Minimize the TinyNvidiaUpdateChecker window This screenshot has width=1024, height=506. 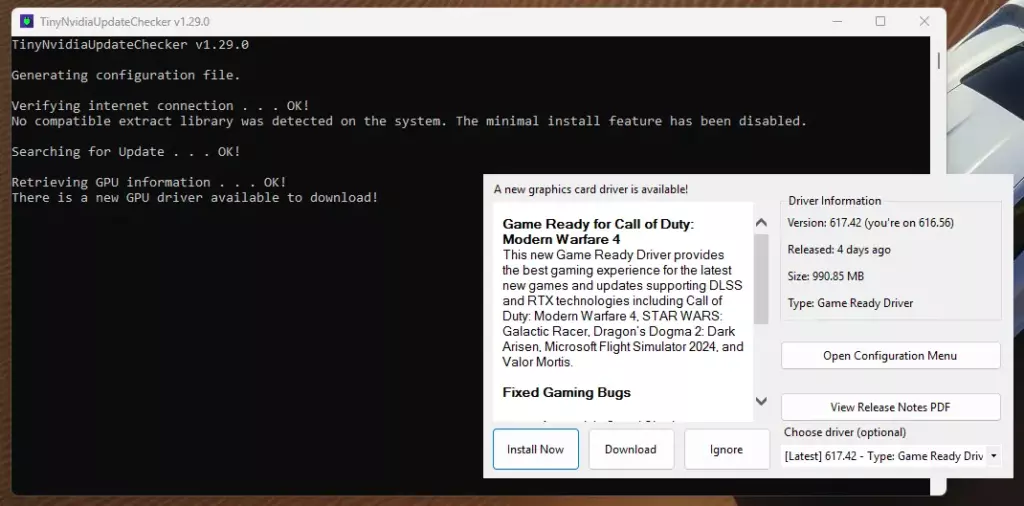838,22
